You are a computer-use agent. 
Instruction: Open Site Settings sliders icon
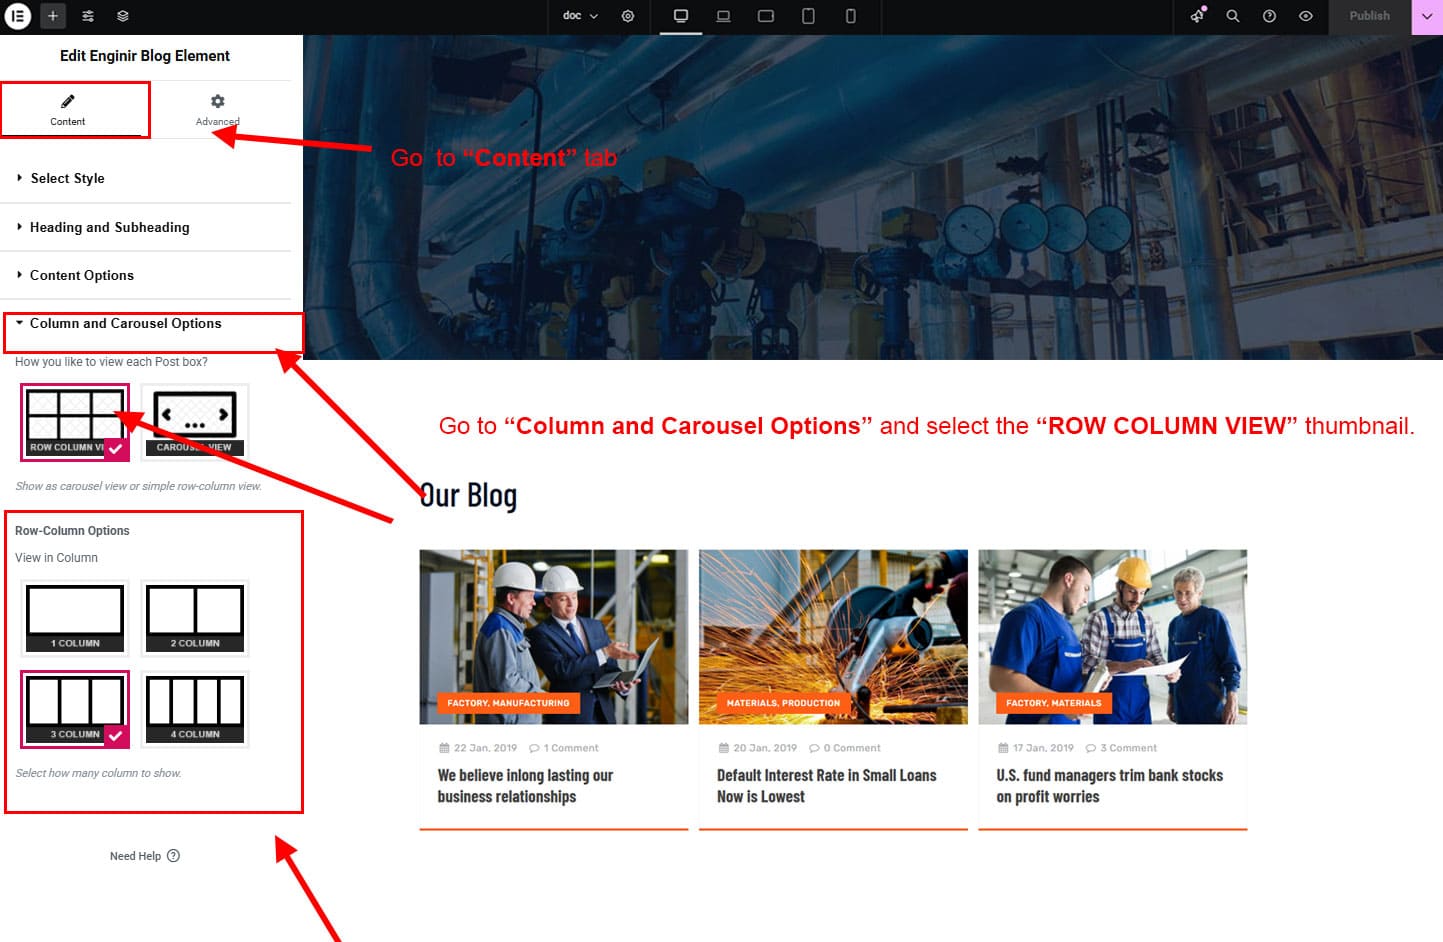(88, 16)
